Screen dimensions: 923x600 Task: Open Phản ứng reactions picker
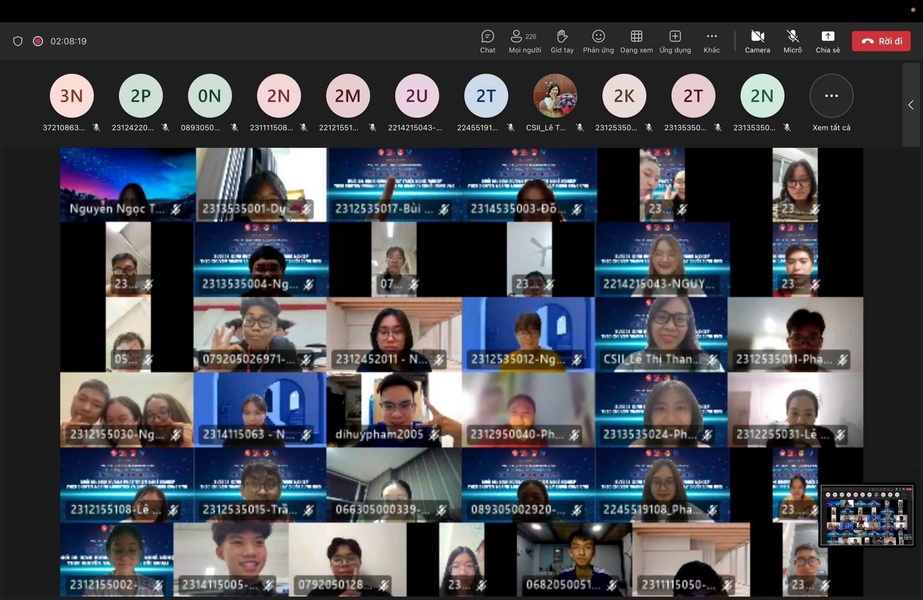point(598,41)
